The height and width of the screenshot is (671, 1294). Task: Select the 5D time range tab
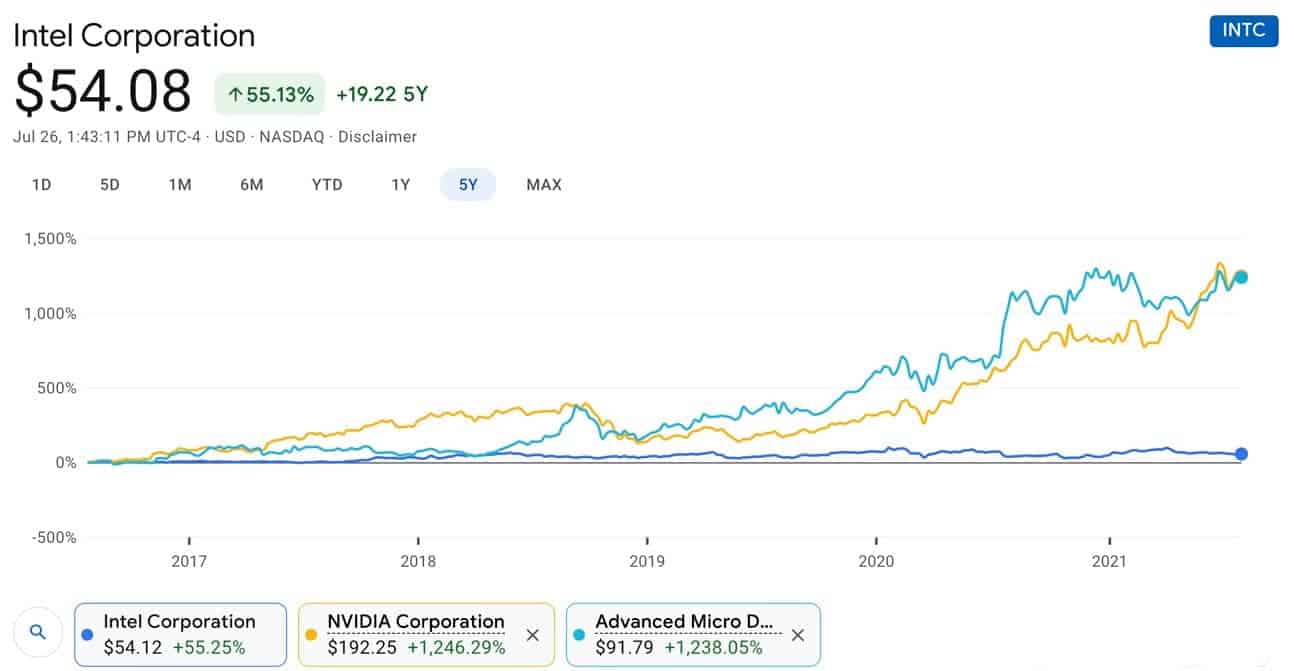[110, 185]
